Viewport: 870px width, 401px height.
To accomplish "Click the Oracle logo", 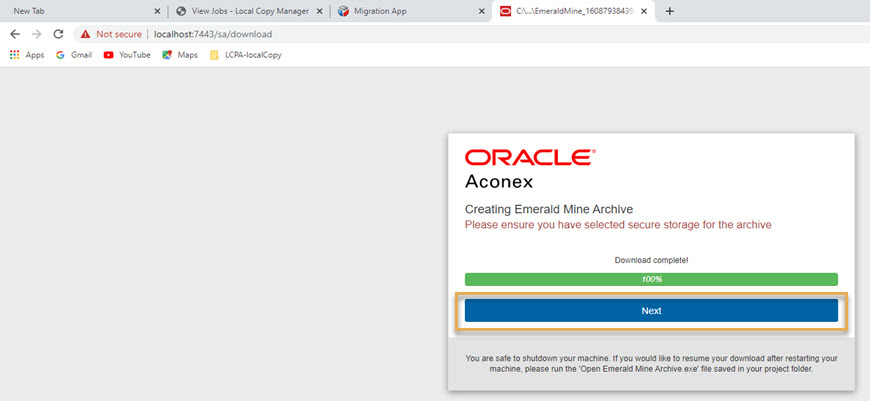I will pyautogui.click(x=530, y=158).
